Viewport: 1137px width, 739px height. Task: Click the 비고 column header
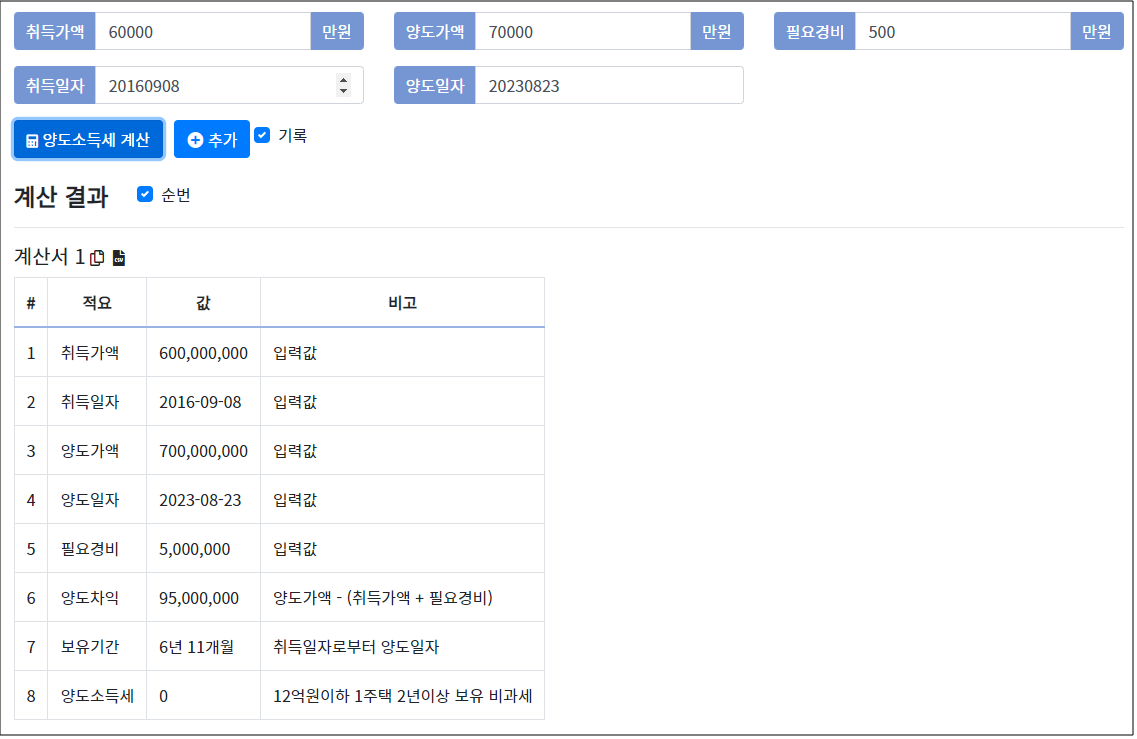pyautogui.click(x=401, y=301)
